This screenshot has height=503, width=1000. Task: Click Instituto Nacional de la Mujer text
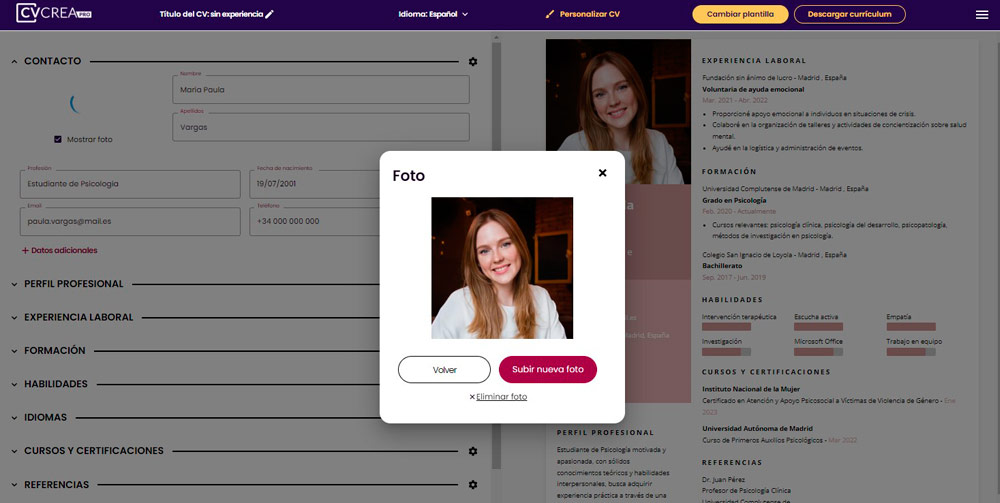click(x=751, y=389)
